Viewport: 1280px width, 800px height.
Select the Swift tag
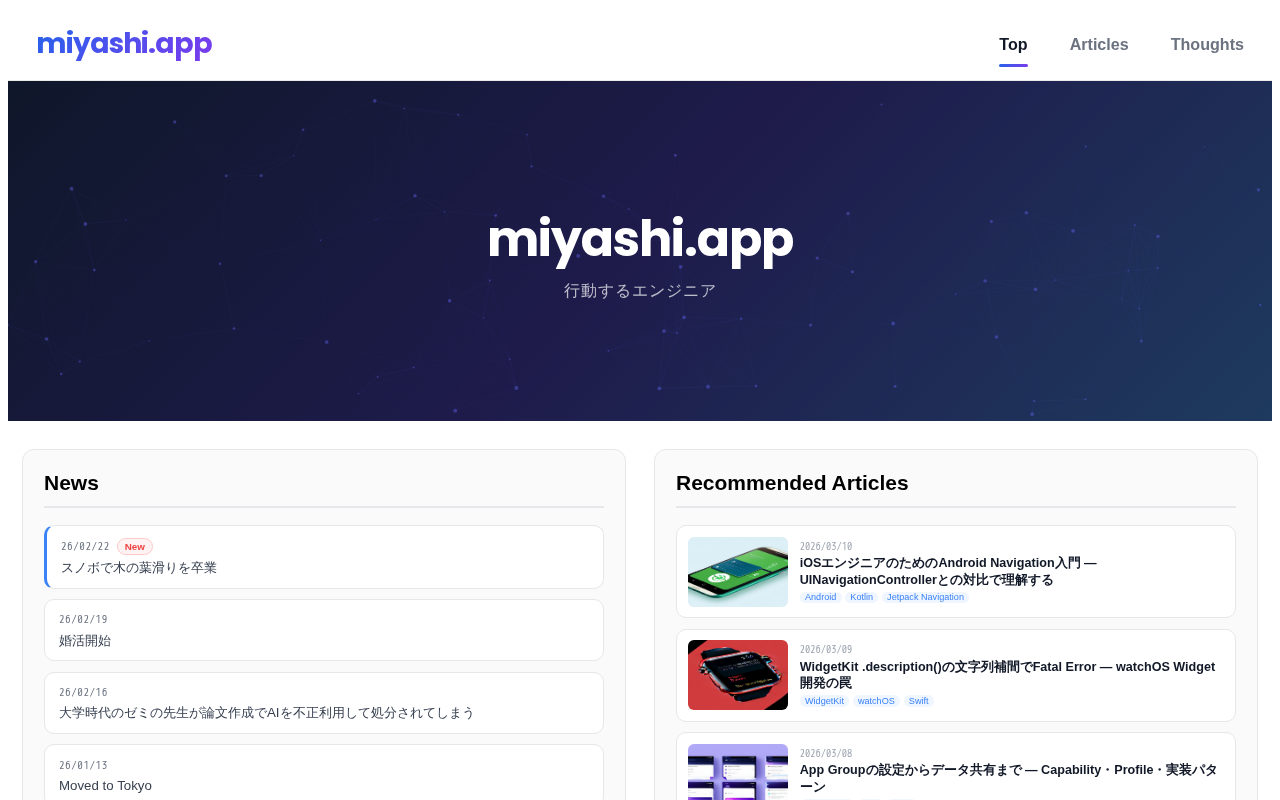[919, 701]
